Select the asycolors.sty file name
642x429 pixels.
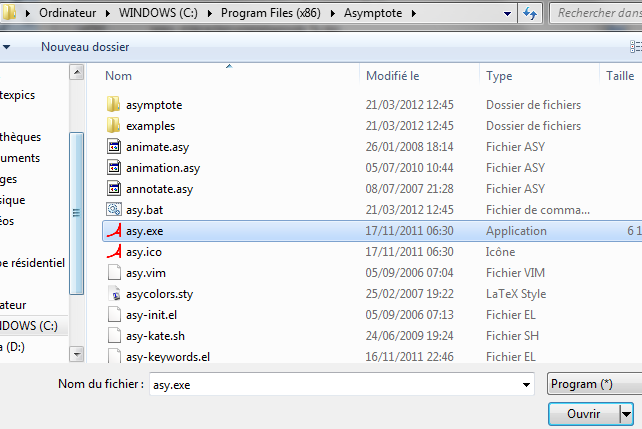coord(159,294)
